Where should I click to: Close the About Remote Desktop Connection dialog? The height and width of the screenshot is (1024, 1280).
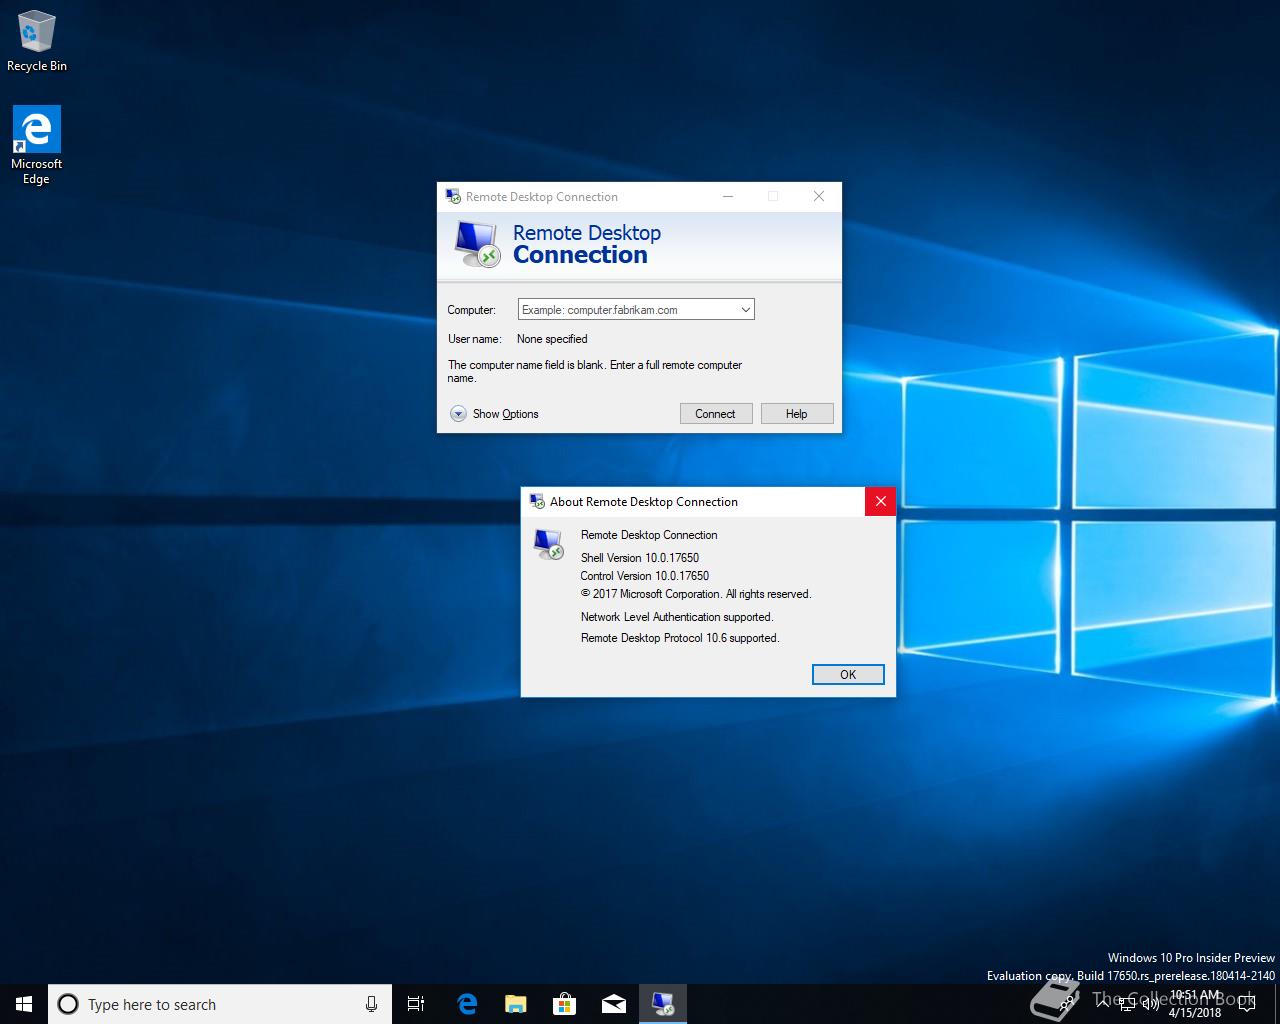(880, 501)
